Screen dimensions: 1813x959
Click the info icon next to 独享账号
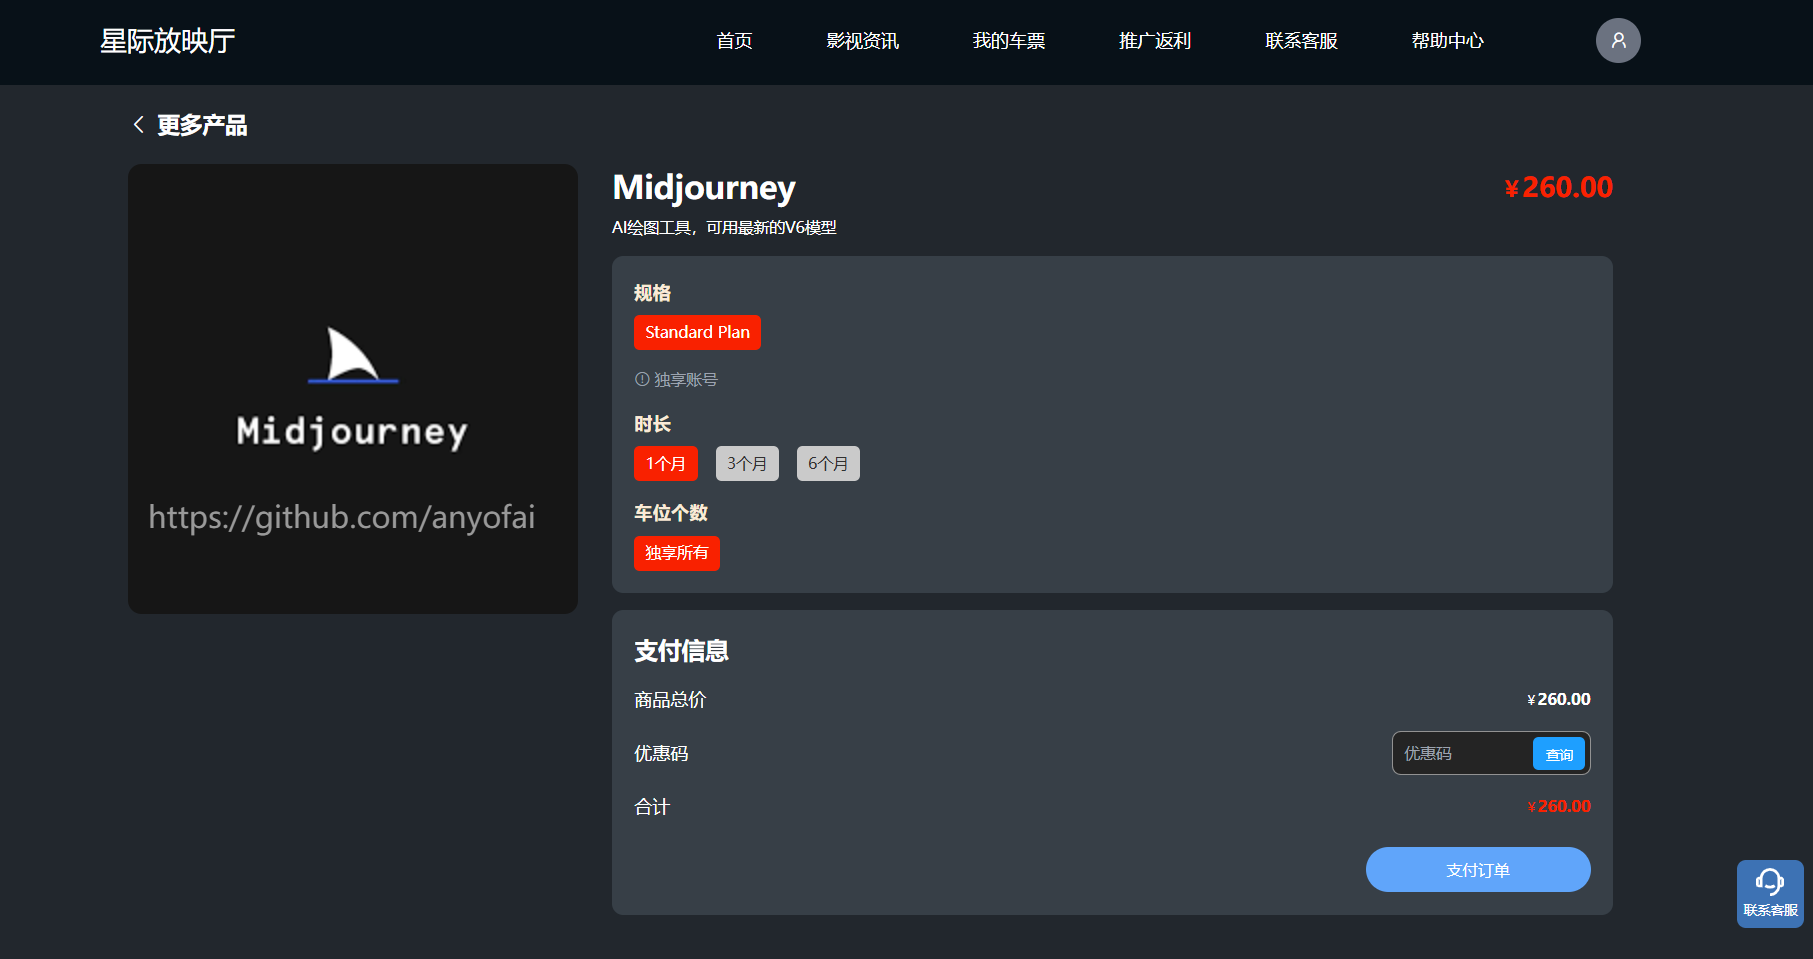tap(642, 380)
